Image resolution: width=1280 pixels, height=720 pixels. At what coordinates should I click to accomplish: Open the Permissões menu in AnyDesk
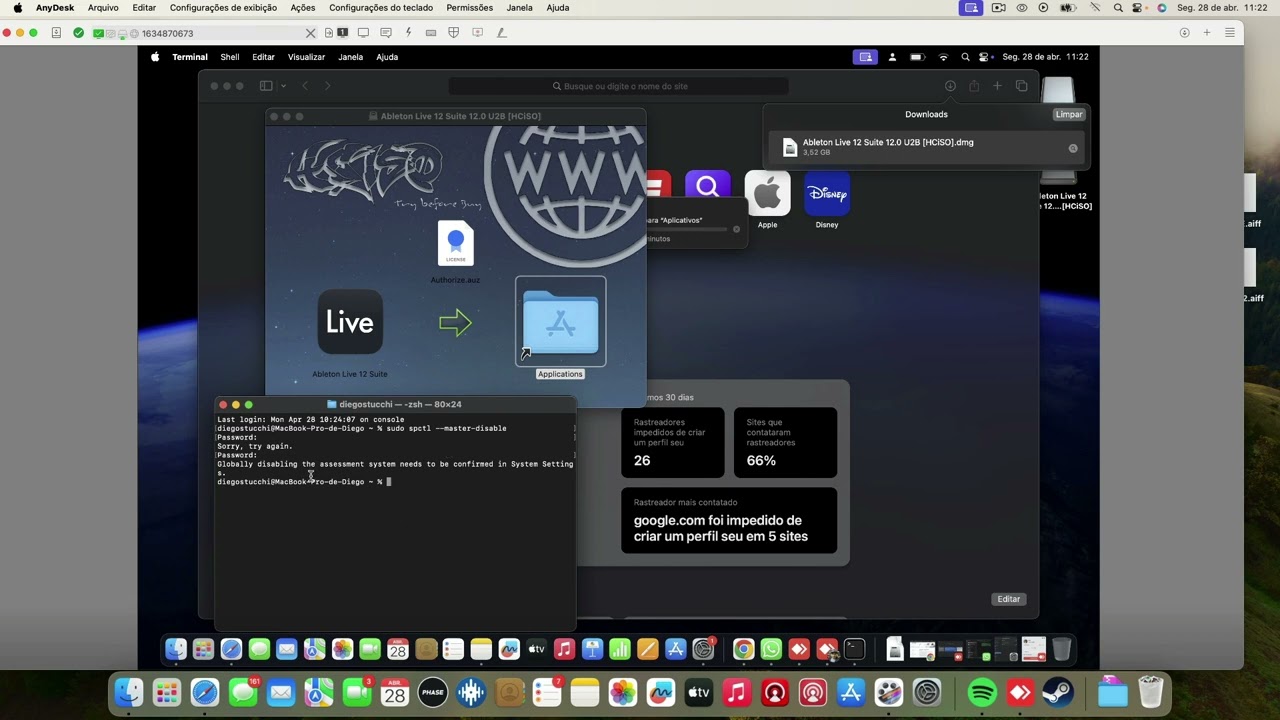pos(469,8)
